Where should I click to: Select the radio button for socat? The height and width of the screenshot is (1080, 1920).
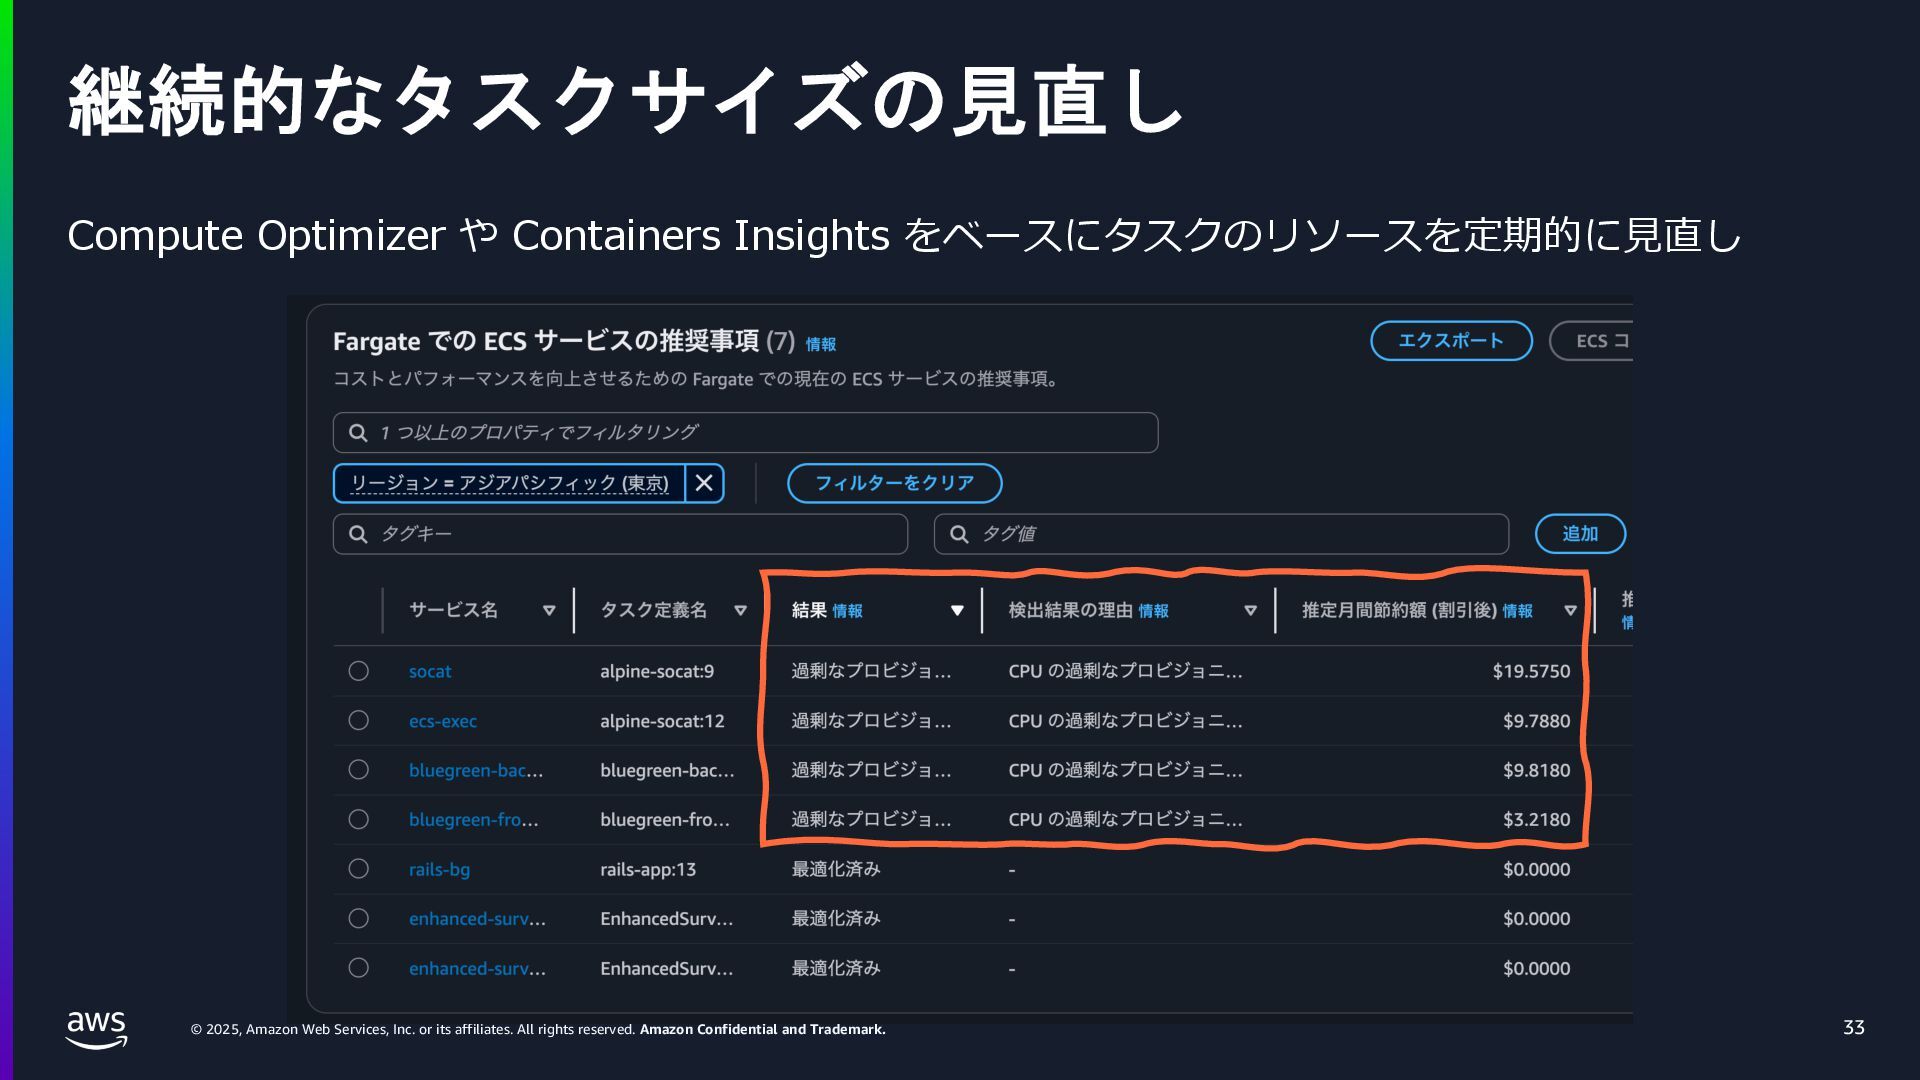coord(359,671)
